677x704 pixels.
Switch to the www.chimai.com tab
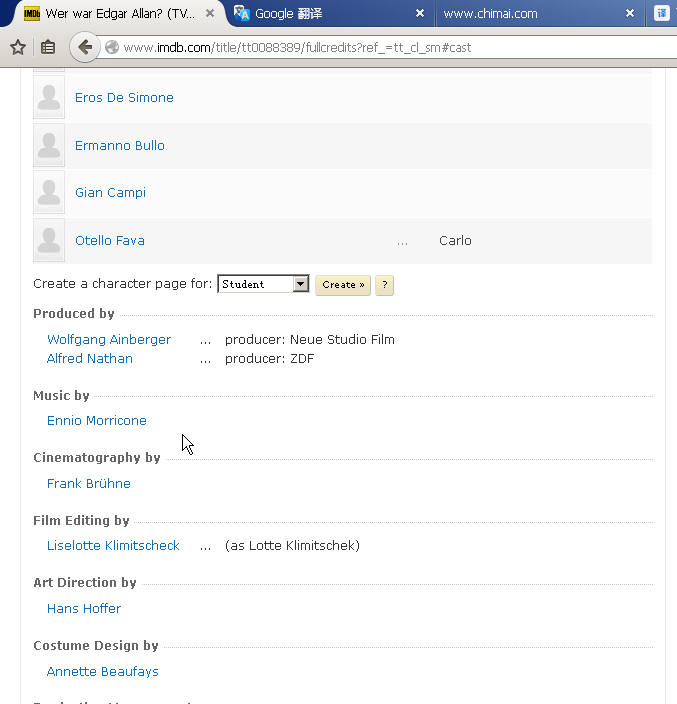click(x=541, y=13)
